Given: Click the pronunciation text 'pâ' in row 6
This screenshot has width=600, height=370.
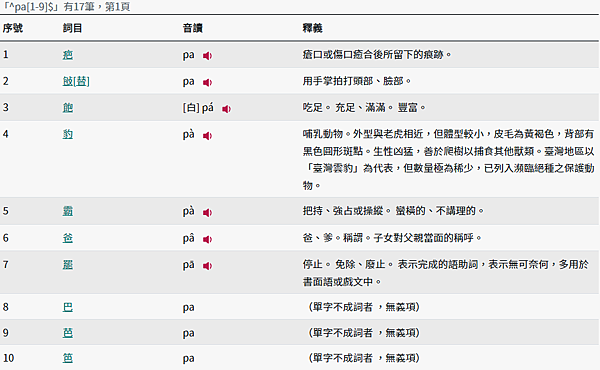Looking at the screenshot, I should (188, 238).
